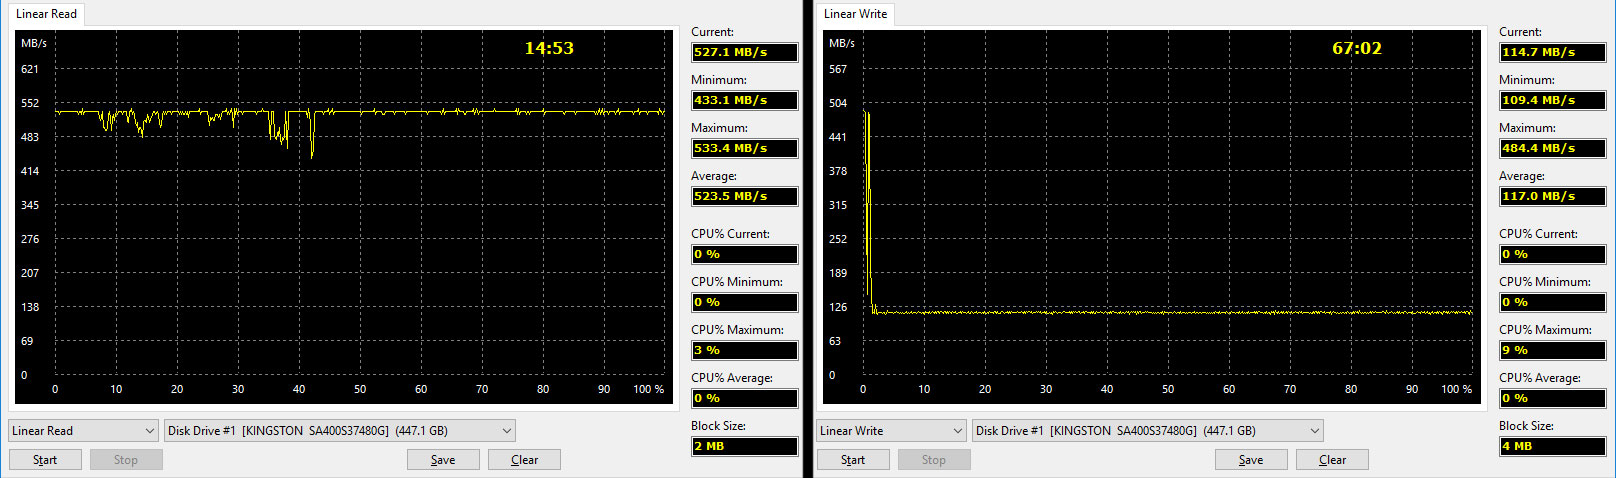Click Start in the Linear Write window
Viewport: 1616px width, 478px height.
(853, 460)
